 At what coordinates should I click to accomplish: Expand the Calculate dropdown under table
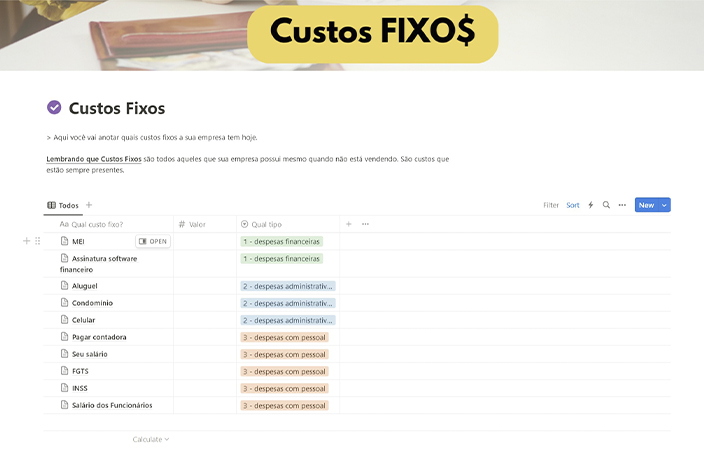(x=151, y=439)
